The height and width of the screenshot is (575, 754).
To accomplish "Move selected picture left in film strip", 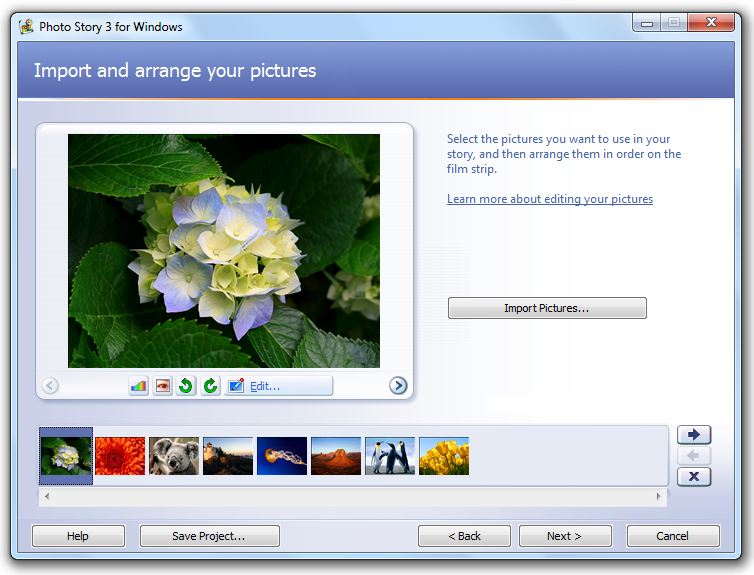I will pos(694,455).
